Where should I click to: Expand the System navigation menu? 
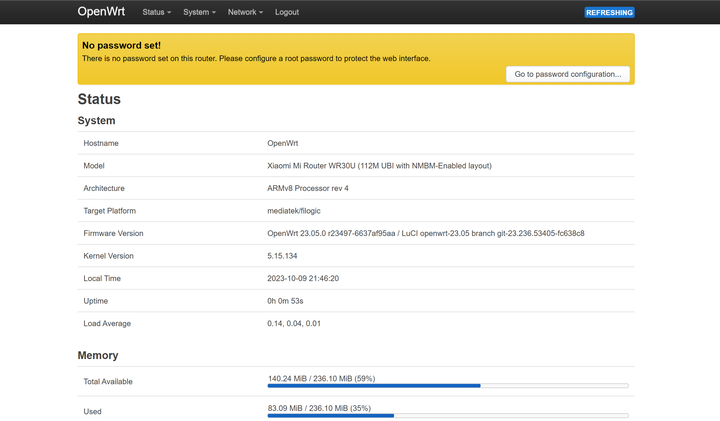click(199, 12)
